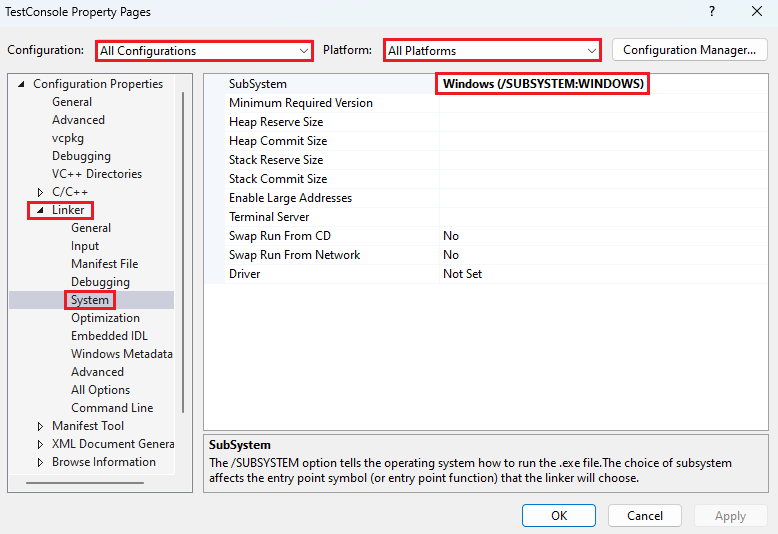Screen dimensions: 778x534
Task: Expand the XML Document Generator node
Action: (x=40, y=444)
